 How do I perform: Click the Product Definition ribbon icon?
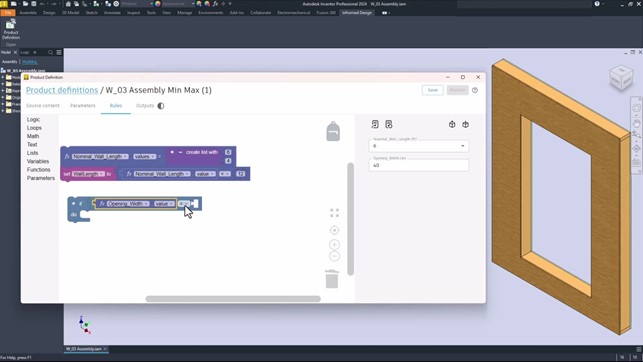[x=11, y=29]
